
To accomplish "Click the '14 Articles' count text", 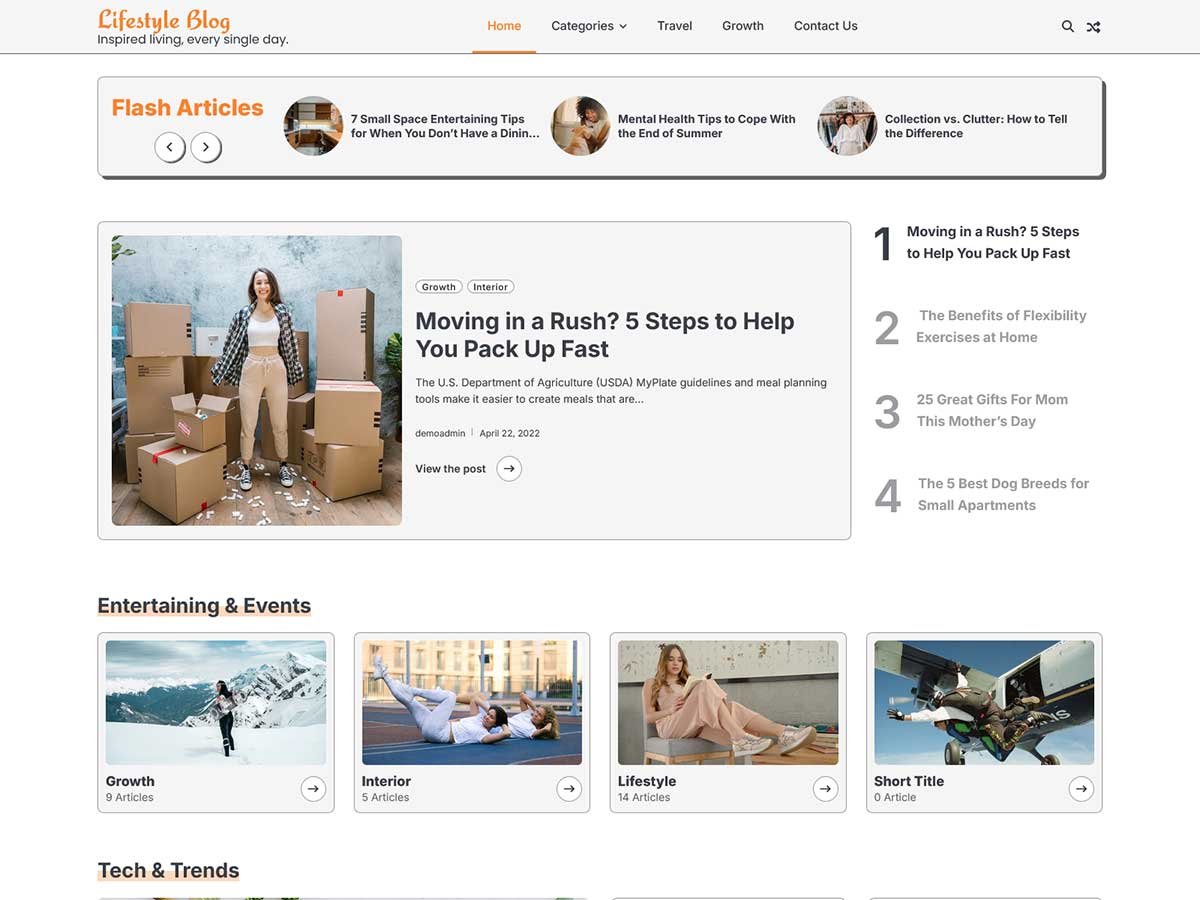I will click(644, 797).
